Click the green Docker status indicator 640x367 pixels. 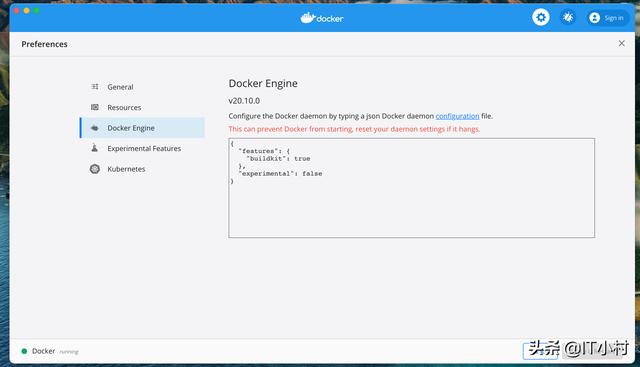pyautogui.click(x=24, y=351)
